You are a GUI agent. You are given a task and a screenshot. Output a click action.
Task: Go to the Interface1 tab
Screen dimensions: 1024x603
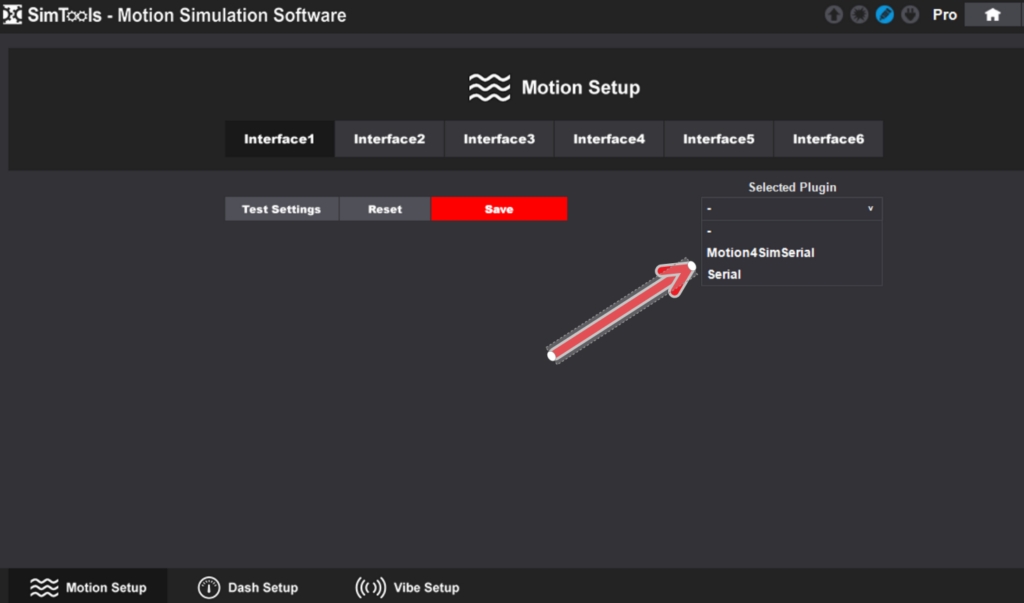click(279, 139)
